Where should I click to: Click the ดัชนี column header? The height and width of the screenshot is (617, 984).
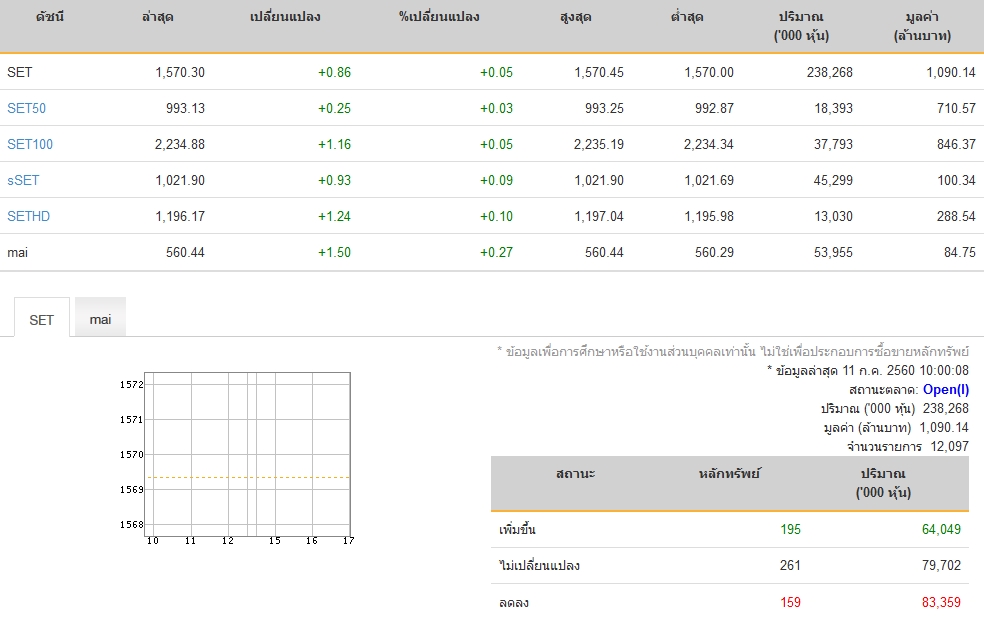[50, 17]
